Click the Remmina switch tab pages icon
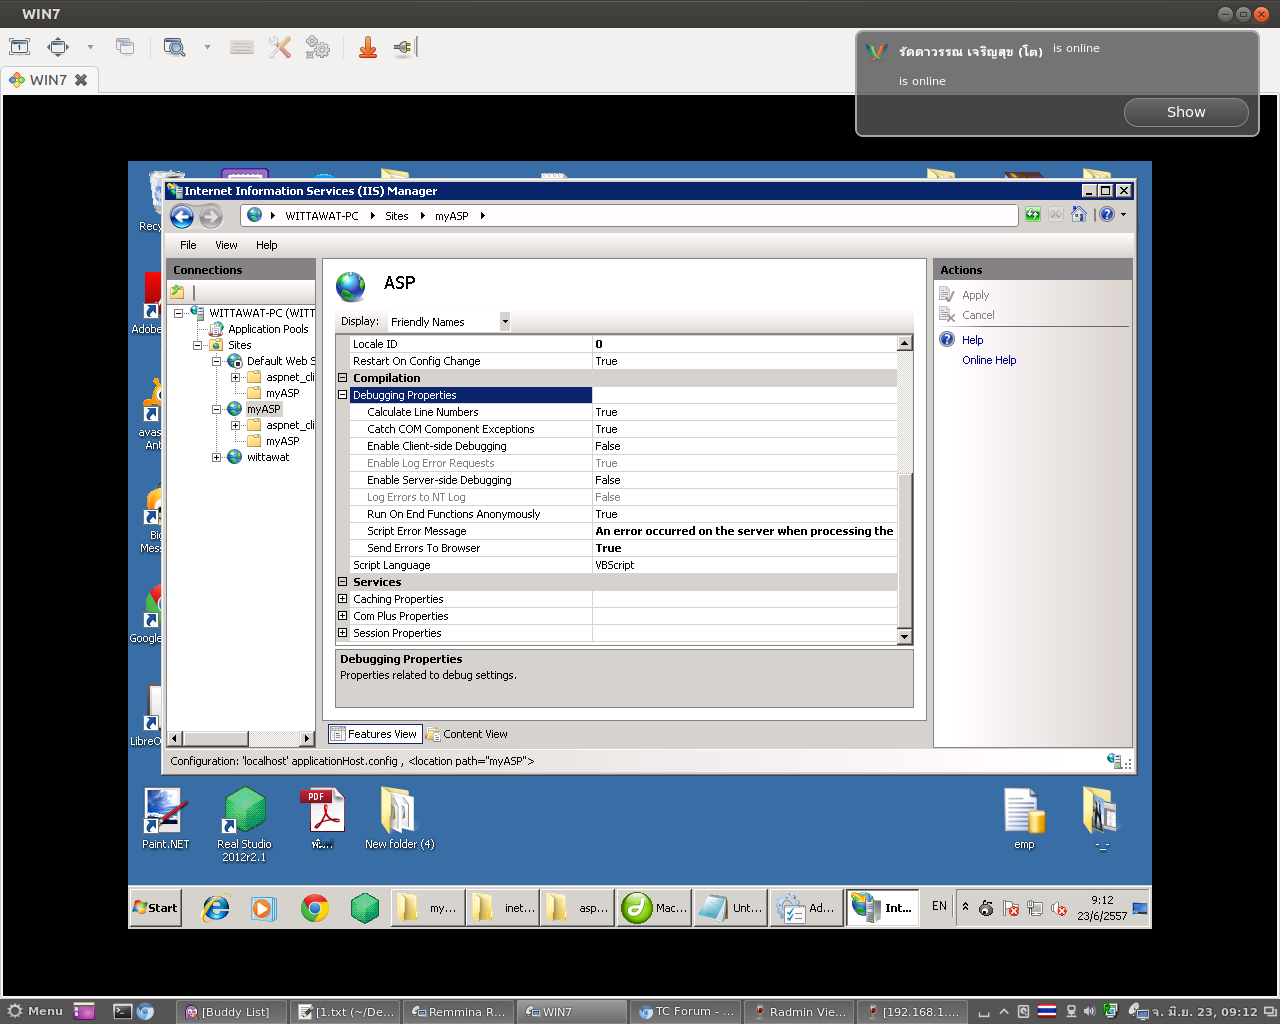Viewport: 1280px width, 1024px height. pyautogui.click(x=125, y=47)
